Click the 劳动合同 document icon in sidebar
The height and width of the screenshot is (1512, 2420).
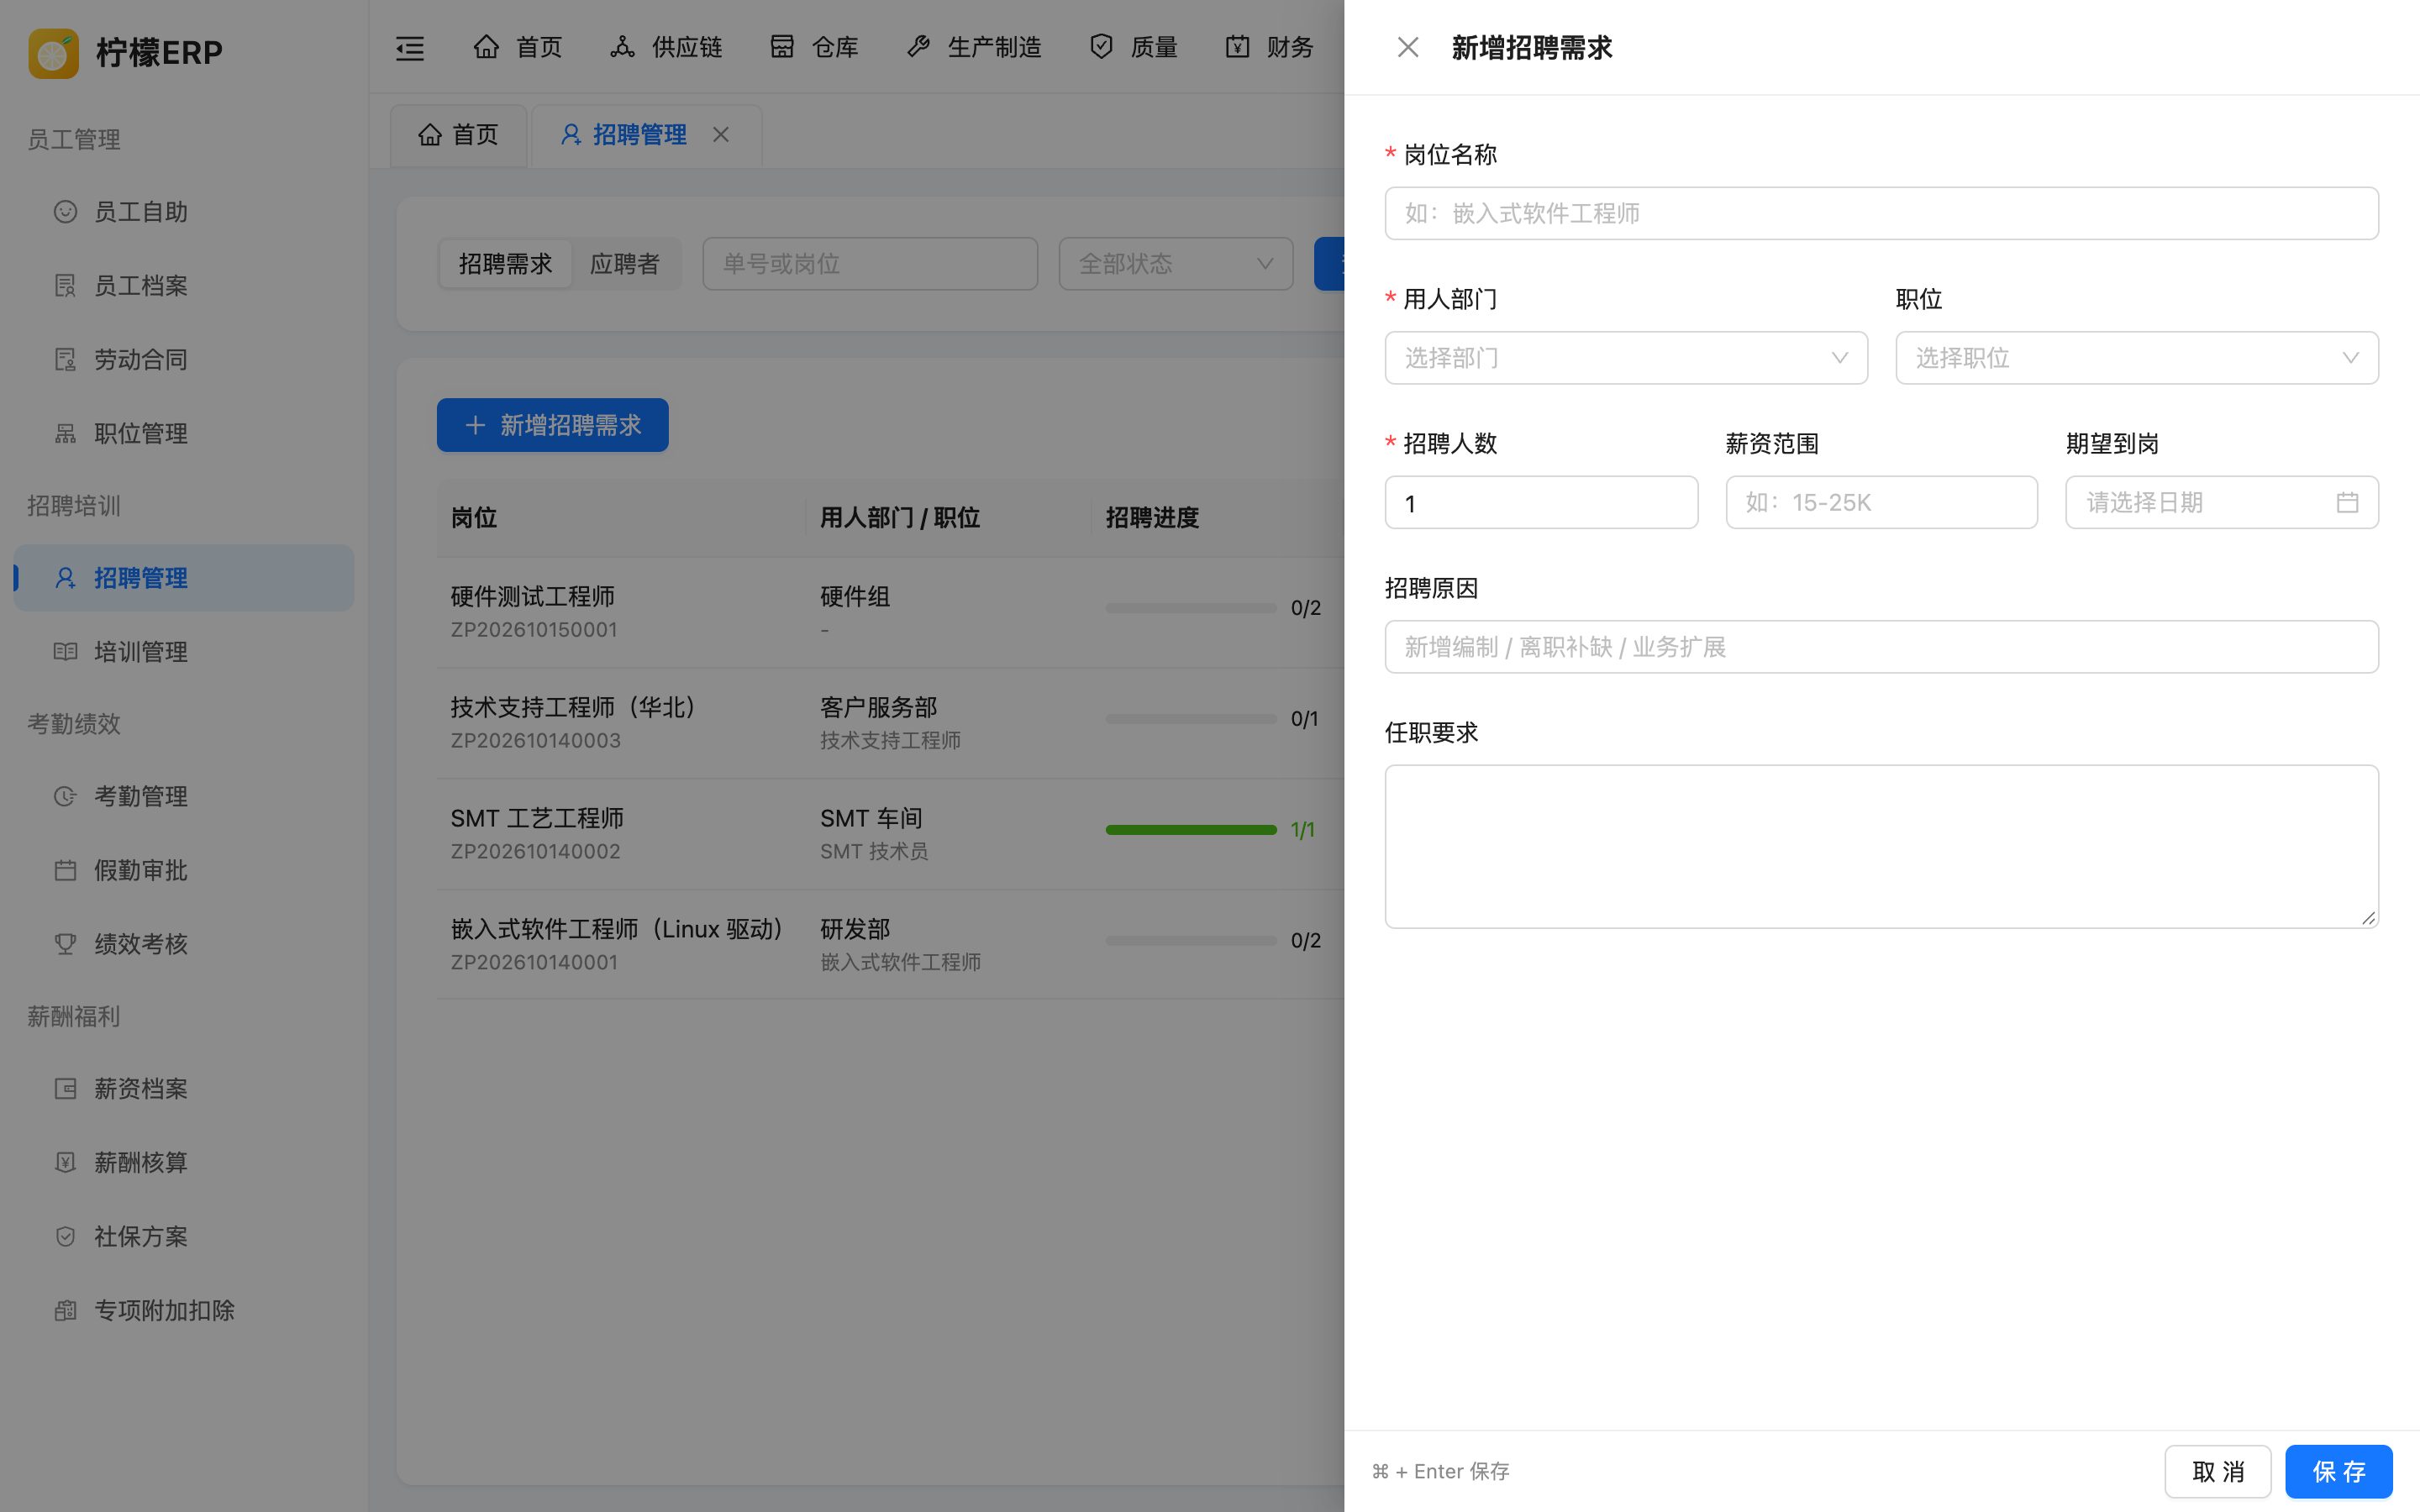[x=65, y=360]
